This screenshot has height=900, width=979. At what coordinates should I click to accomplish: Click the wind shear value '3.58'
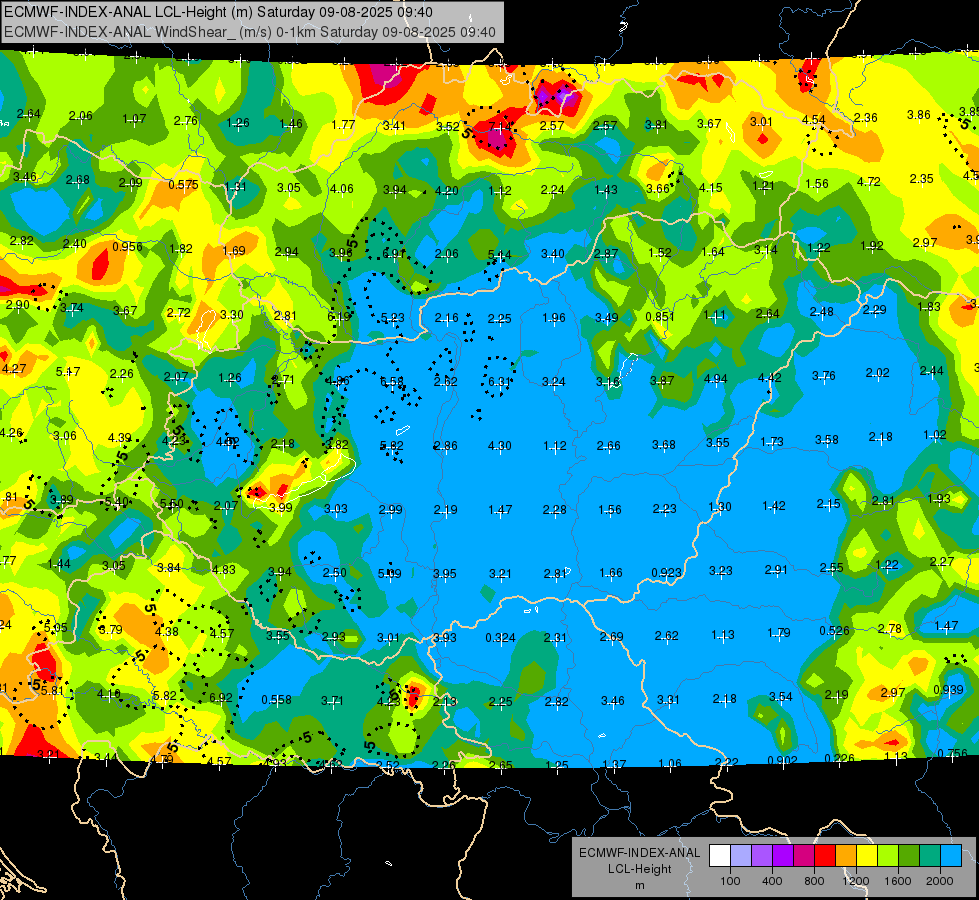click(827, 440)
